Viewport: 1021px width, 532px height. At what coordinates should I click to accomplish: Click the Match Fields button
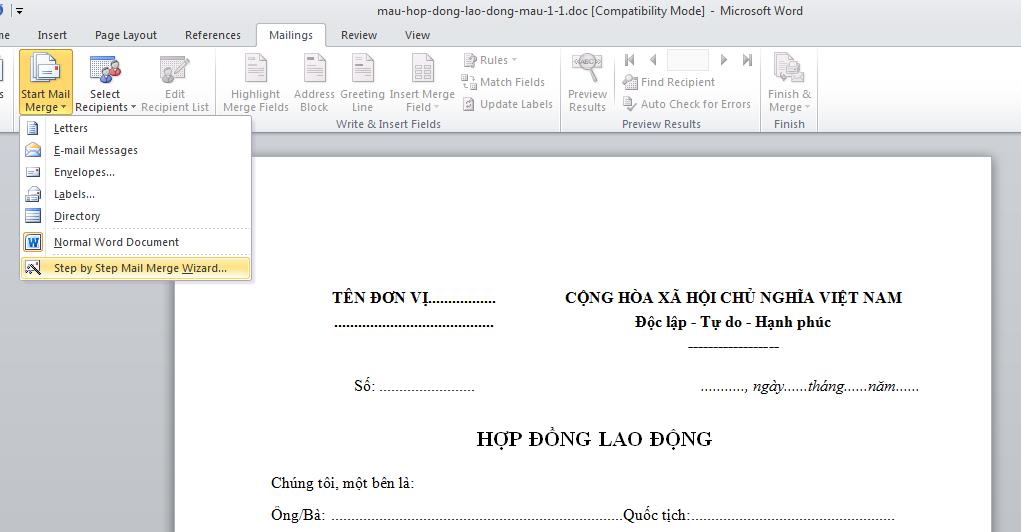pyautogui.click(x=503, y=82)
